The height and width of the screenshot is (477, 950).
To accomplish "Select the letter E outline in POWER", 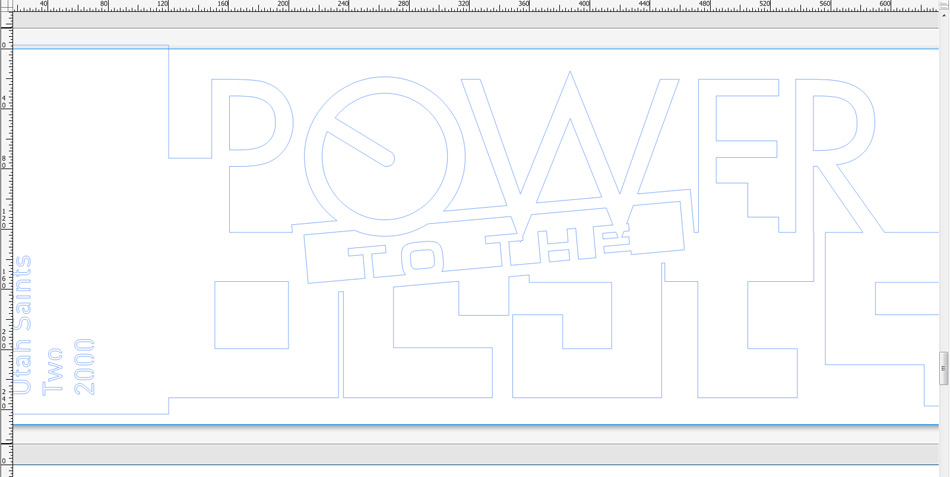I will tap(738, 155).
